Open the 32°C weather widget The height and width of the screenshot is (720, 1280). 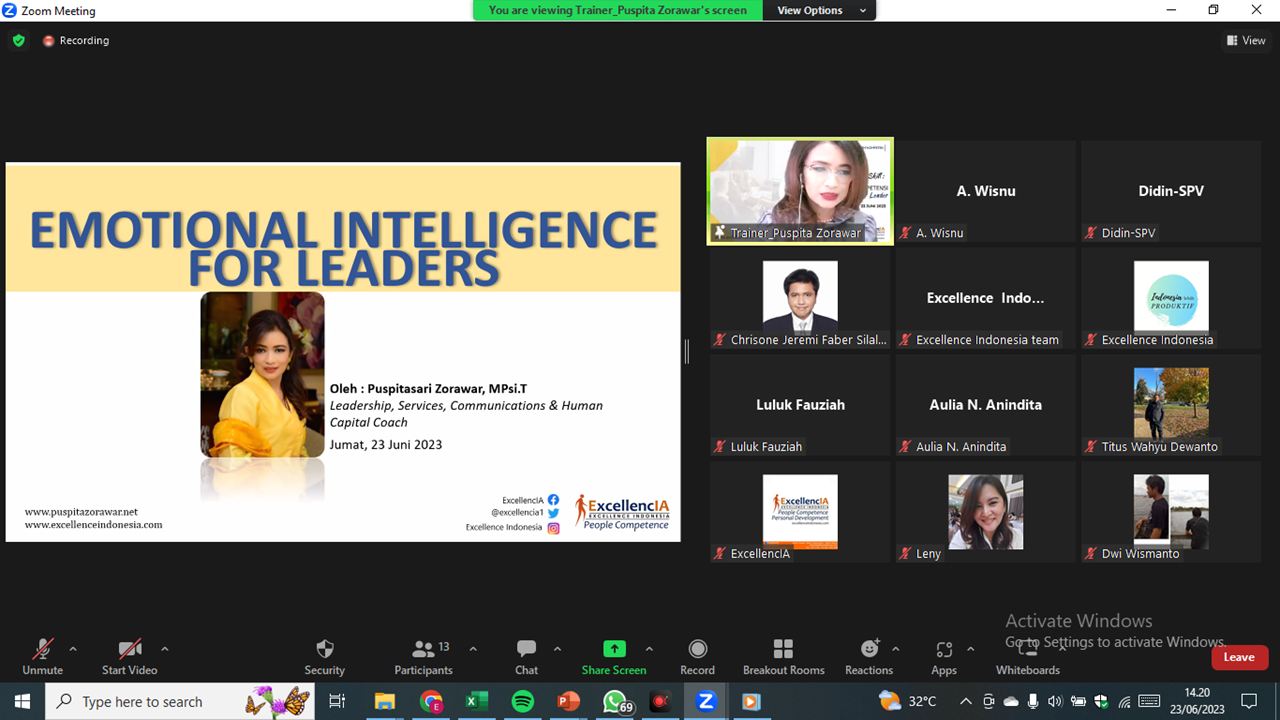(908, 701)
